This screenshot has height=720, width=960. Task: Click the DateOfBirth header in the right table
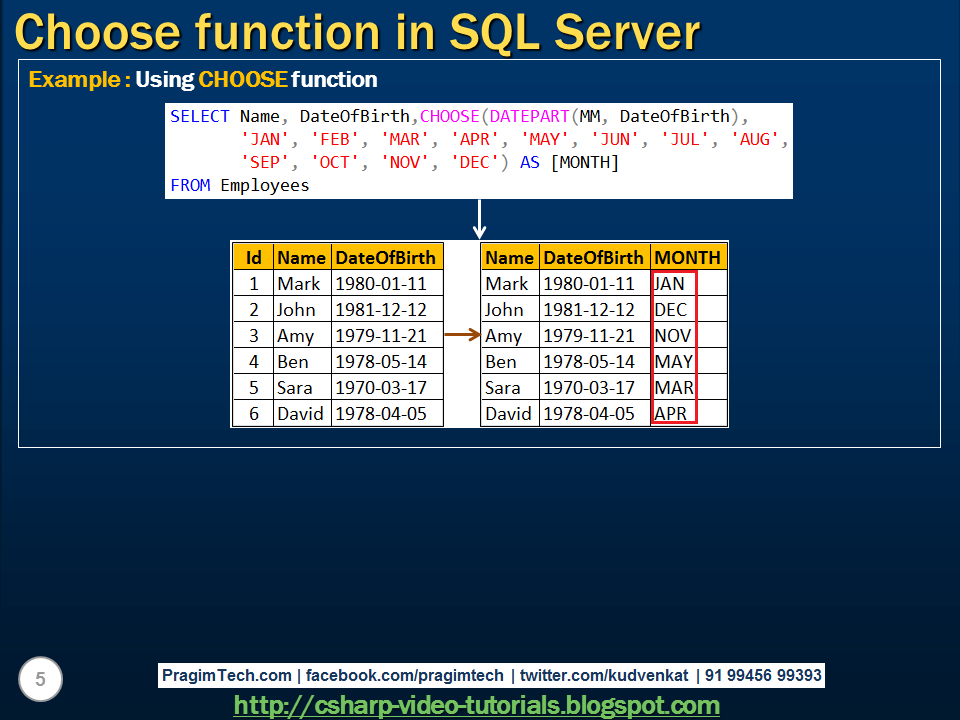594,257
